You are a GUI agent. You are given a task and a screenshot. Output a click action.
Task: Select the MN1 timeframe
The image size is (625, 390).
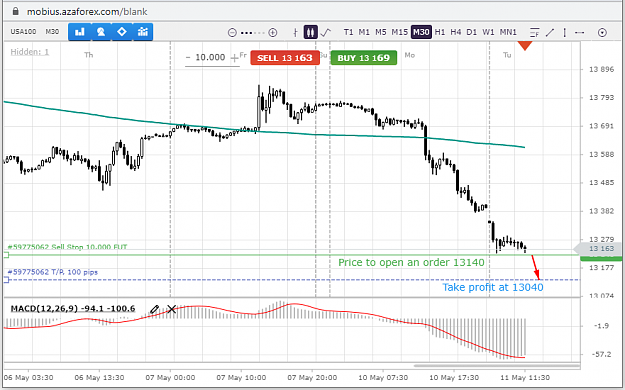508,32
